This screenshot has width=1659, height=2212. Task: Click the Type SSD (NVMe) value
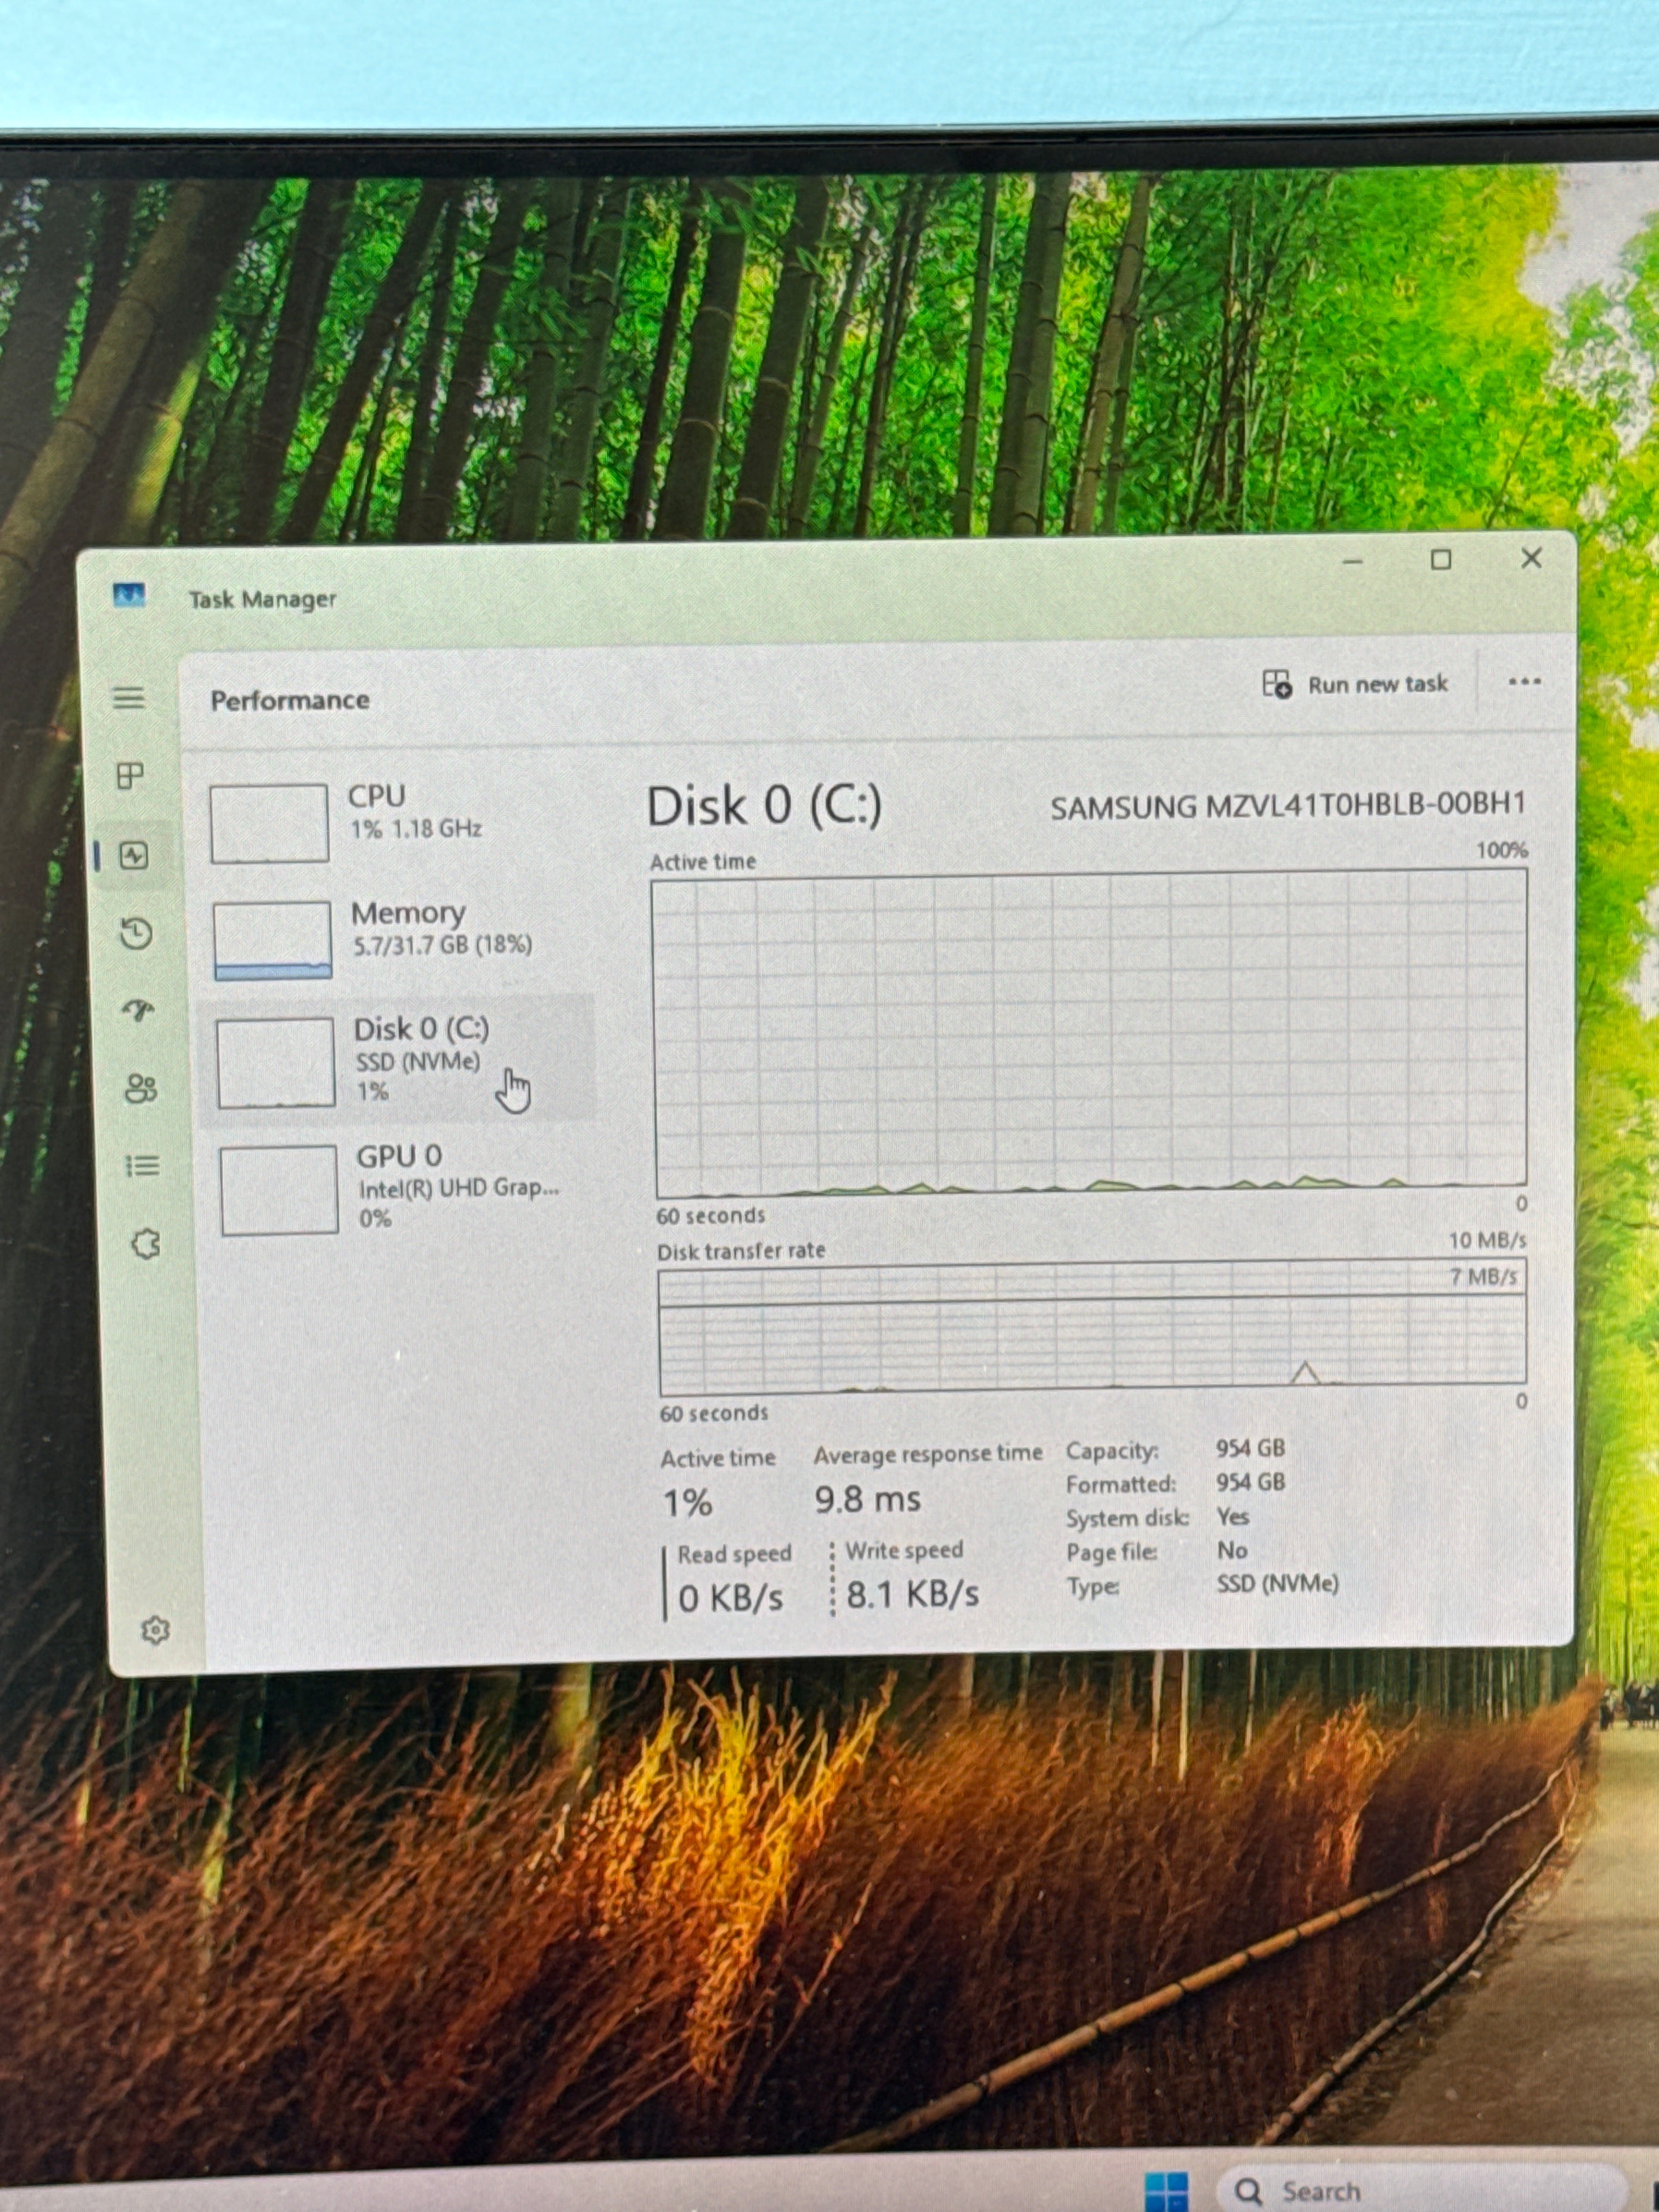(1277, 1583)
